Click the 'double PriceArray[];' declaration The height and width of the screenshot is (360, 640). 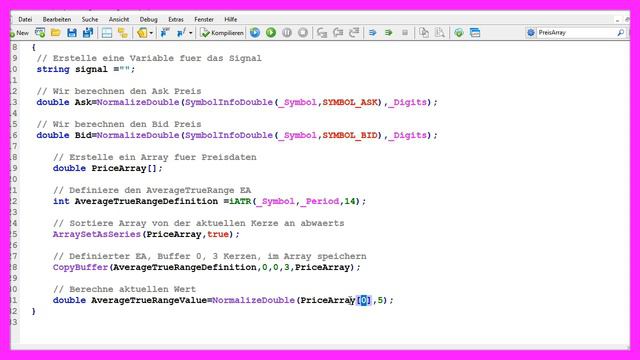(x=108, y=169)
